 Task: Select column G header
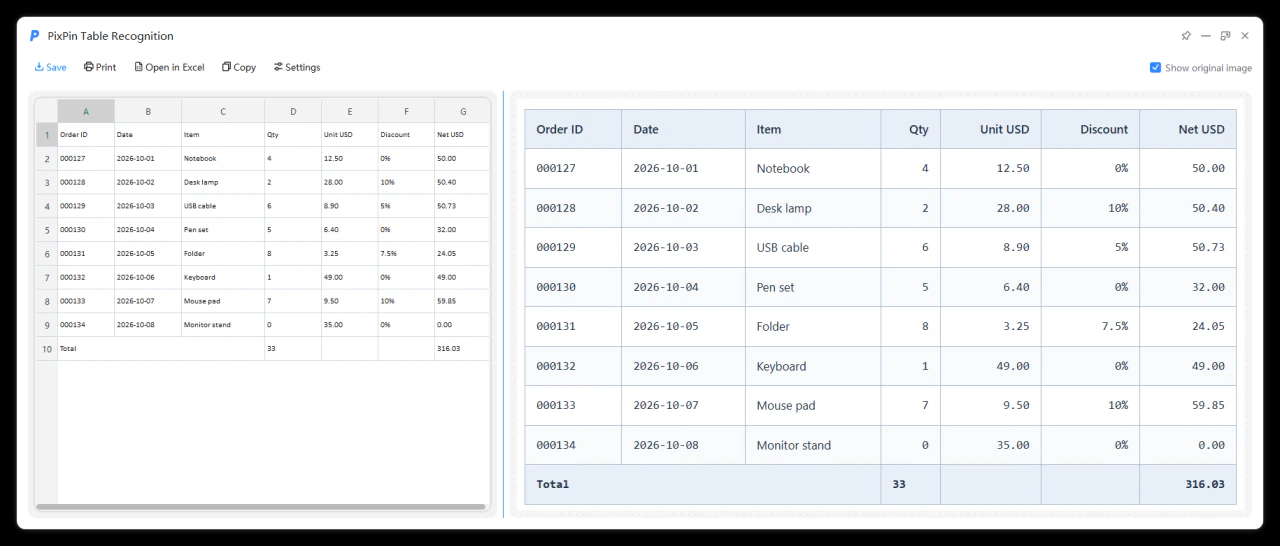(463, 111)
